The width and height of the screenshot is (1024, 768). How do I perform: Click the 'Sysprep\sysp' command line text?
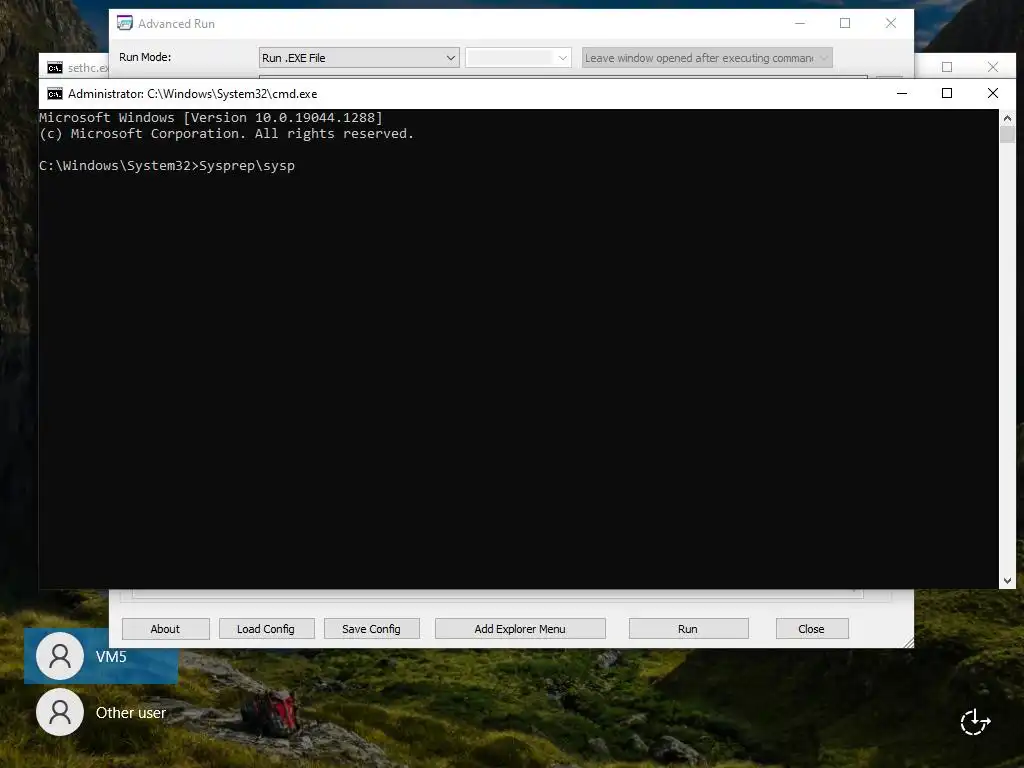(x=247, y=166)
